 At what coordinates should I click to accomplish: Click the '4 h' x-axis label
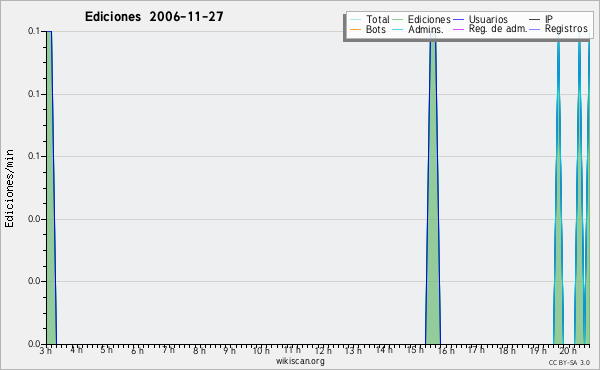point(76,350)
